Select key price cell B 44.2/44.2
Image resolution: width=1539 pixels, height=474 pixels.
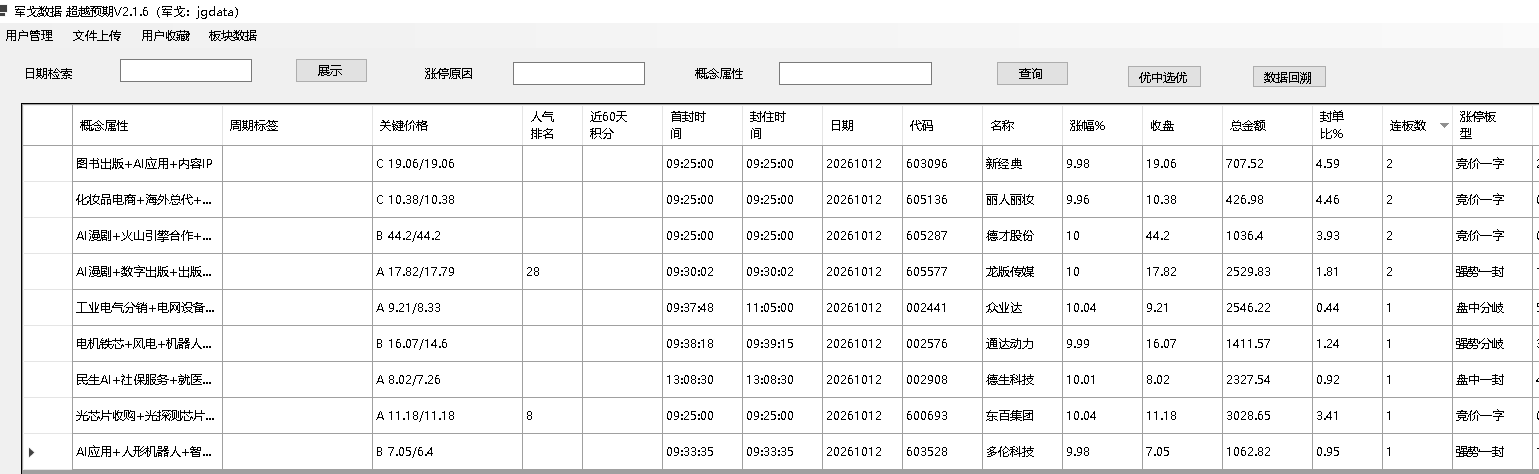[x=447, y=236]
